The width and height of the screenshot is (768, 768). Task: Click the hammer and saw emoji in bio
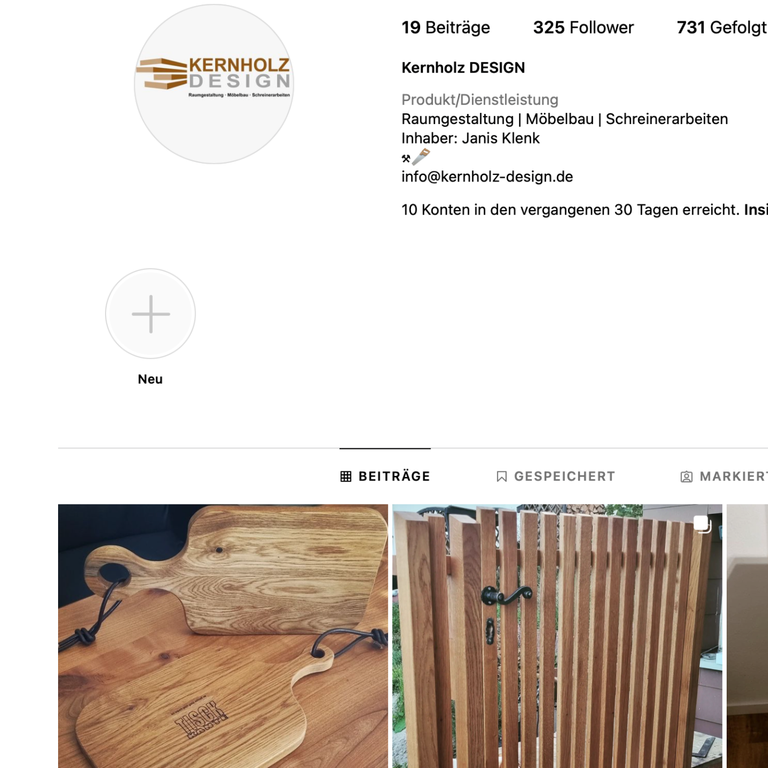click(416, 158)
